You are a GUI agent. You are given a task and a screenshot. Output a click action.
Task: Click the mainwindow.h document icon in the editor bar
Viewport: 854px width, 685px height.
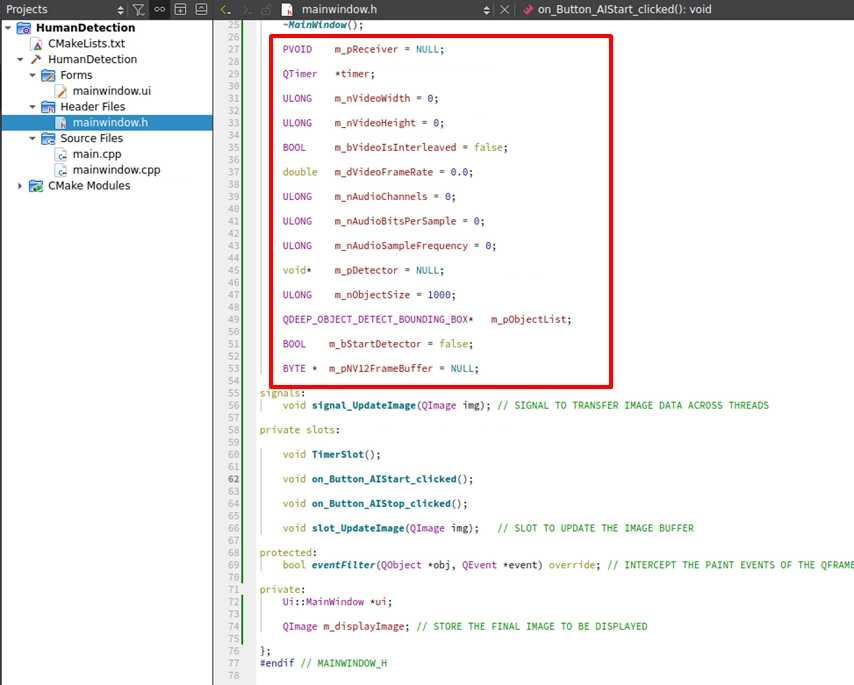pos(287,9)
